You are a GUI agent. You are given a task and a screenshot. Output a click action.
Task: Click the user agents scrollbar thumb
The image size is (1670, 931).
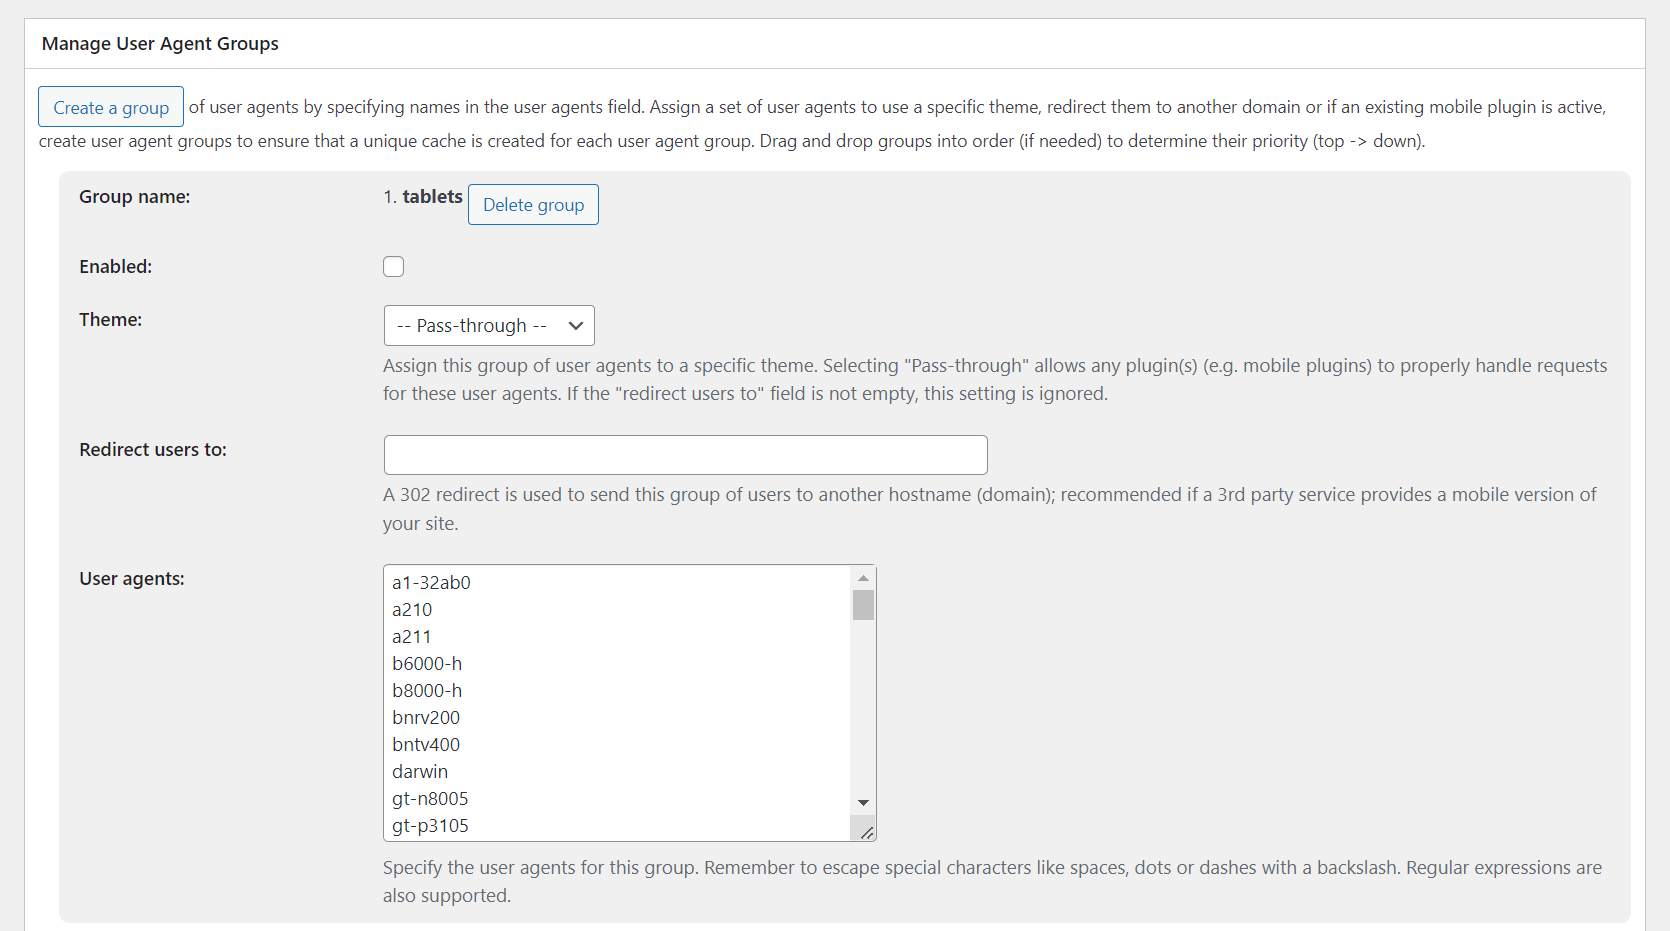pos(863,605)
